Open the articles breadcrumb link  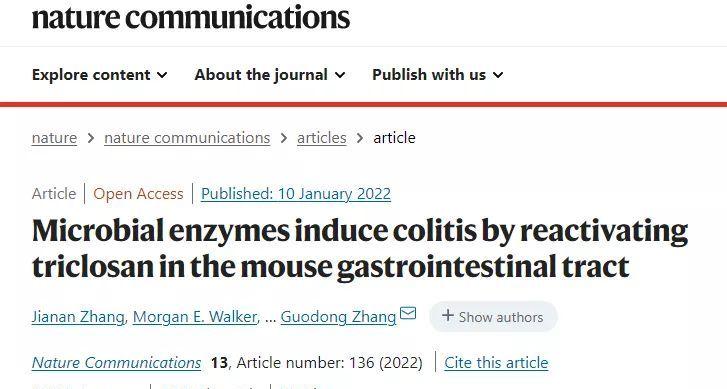(x=322, y=138)
